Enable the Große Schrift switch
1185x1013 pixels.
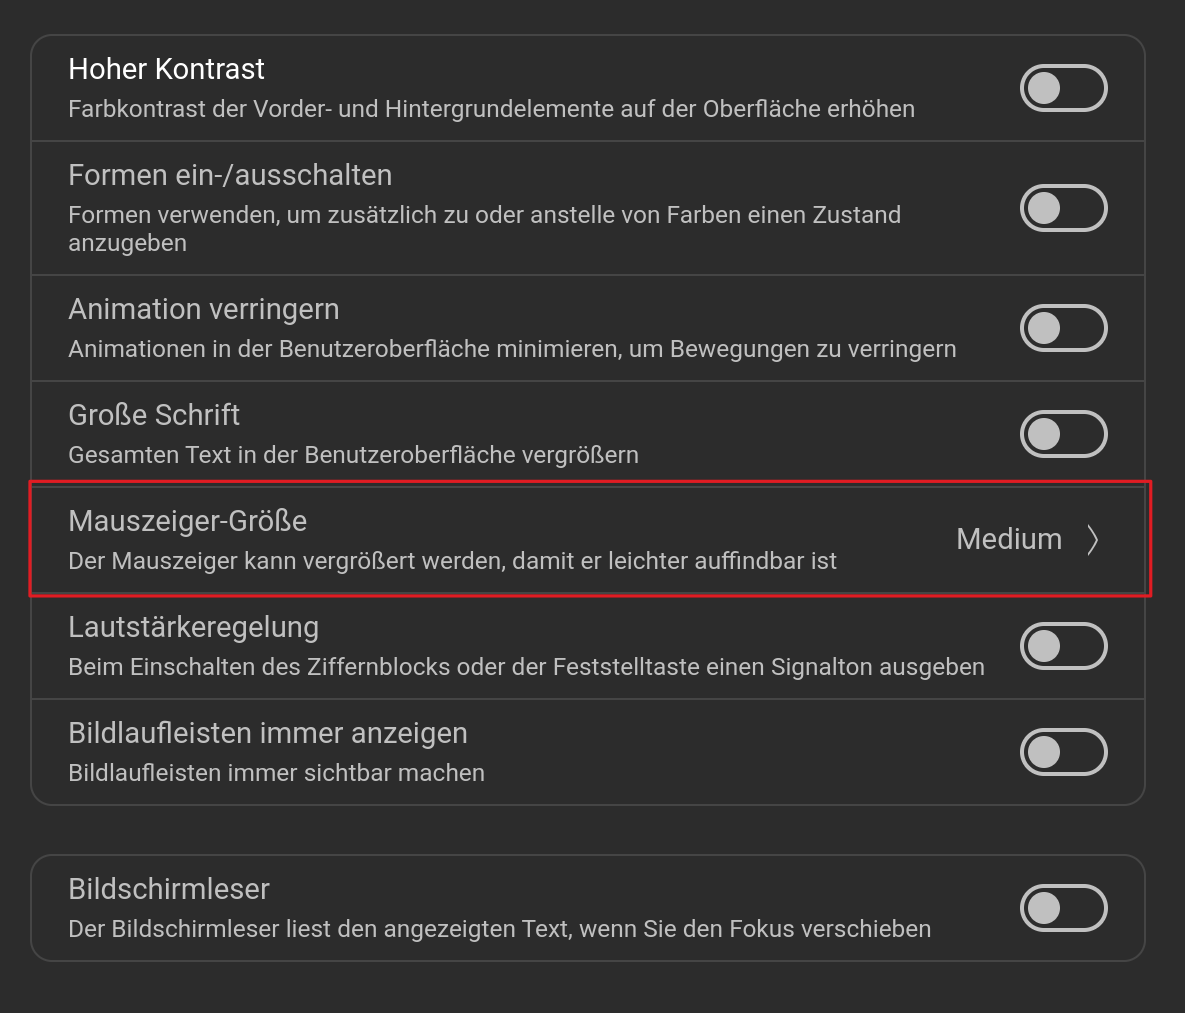click(1063, 434)
